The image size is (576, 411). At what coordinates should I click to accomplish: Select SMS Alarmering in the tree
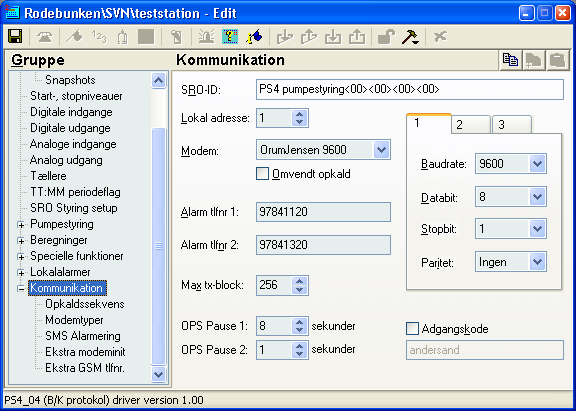coord(83,336)
